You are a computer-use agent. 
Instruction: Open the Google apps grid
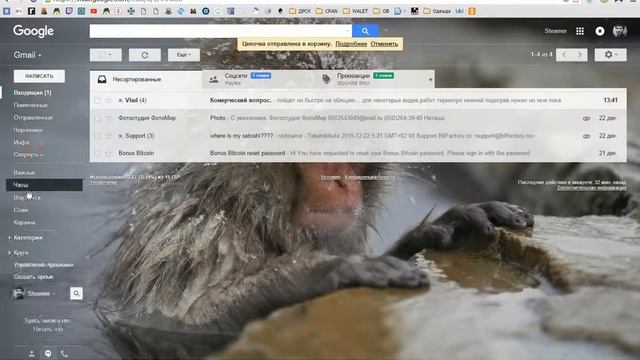coord(580,31)
